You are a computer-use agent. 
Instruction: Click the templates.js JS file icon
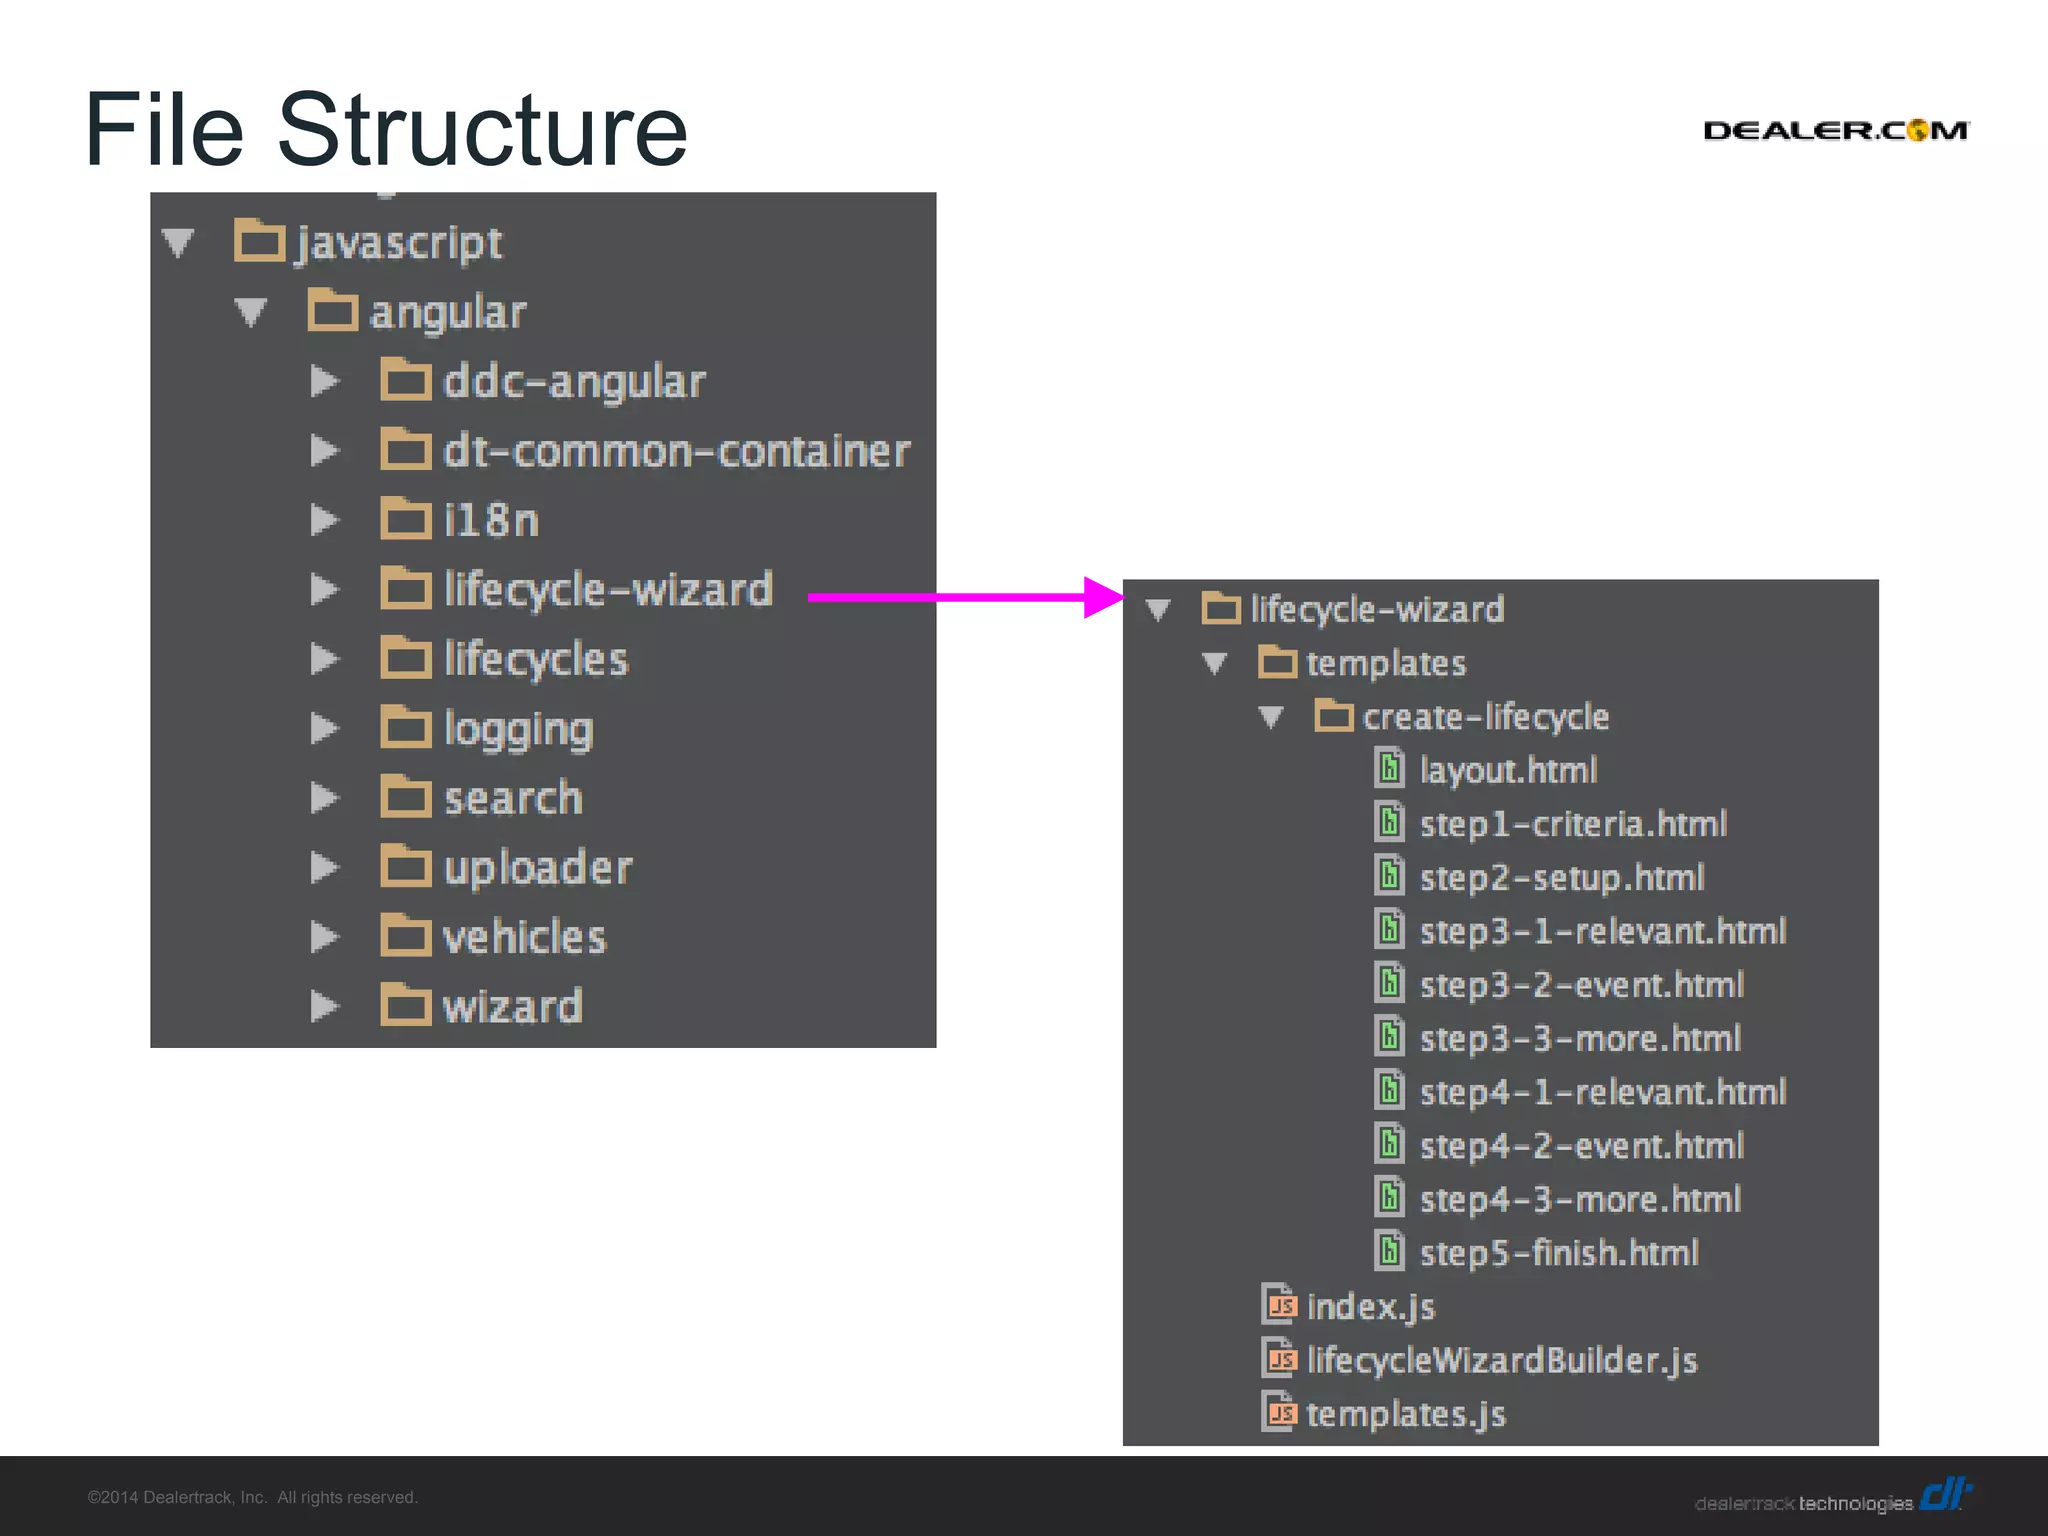point(1279,1412)
